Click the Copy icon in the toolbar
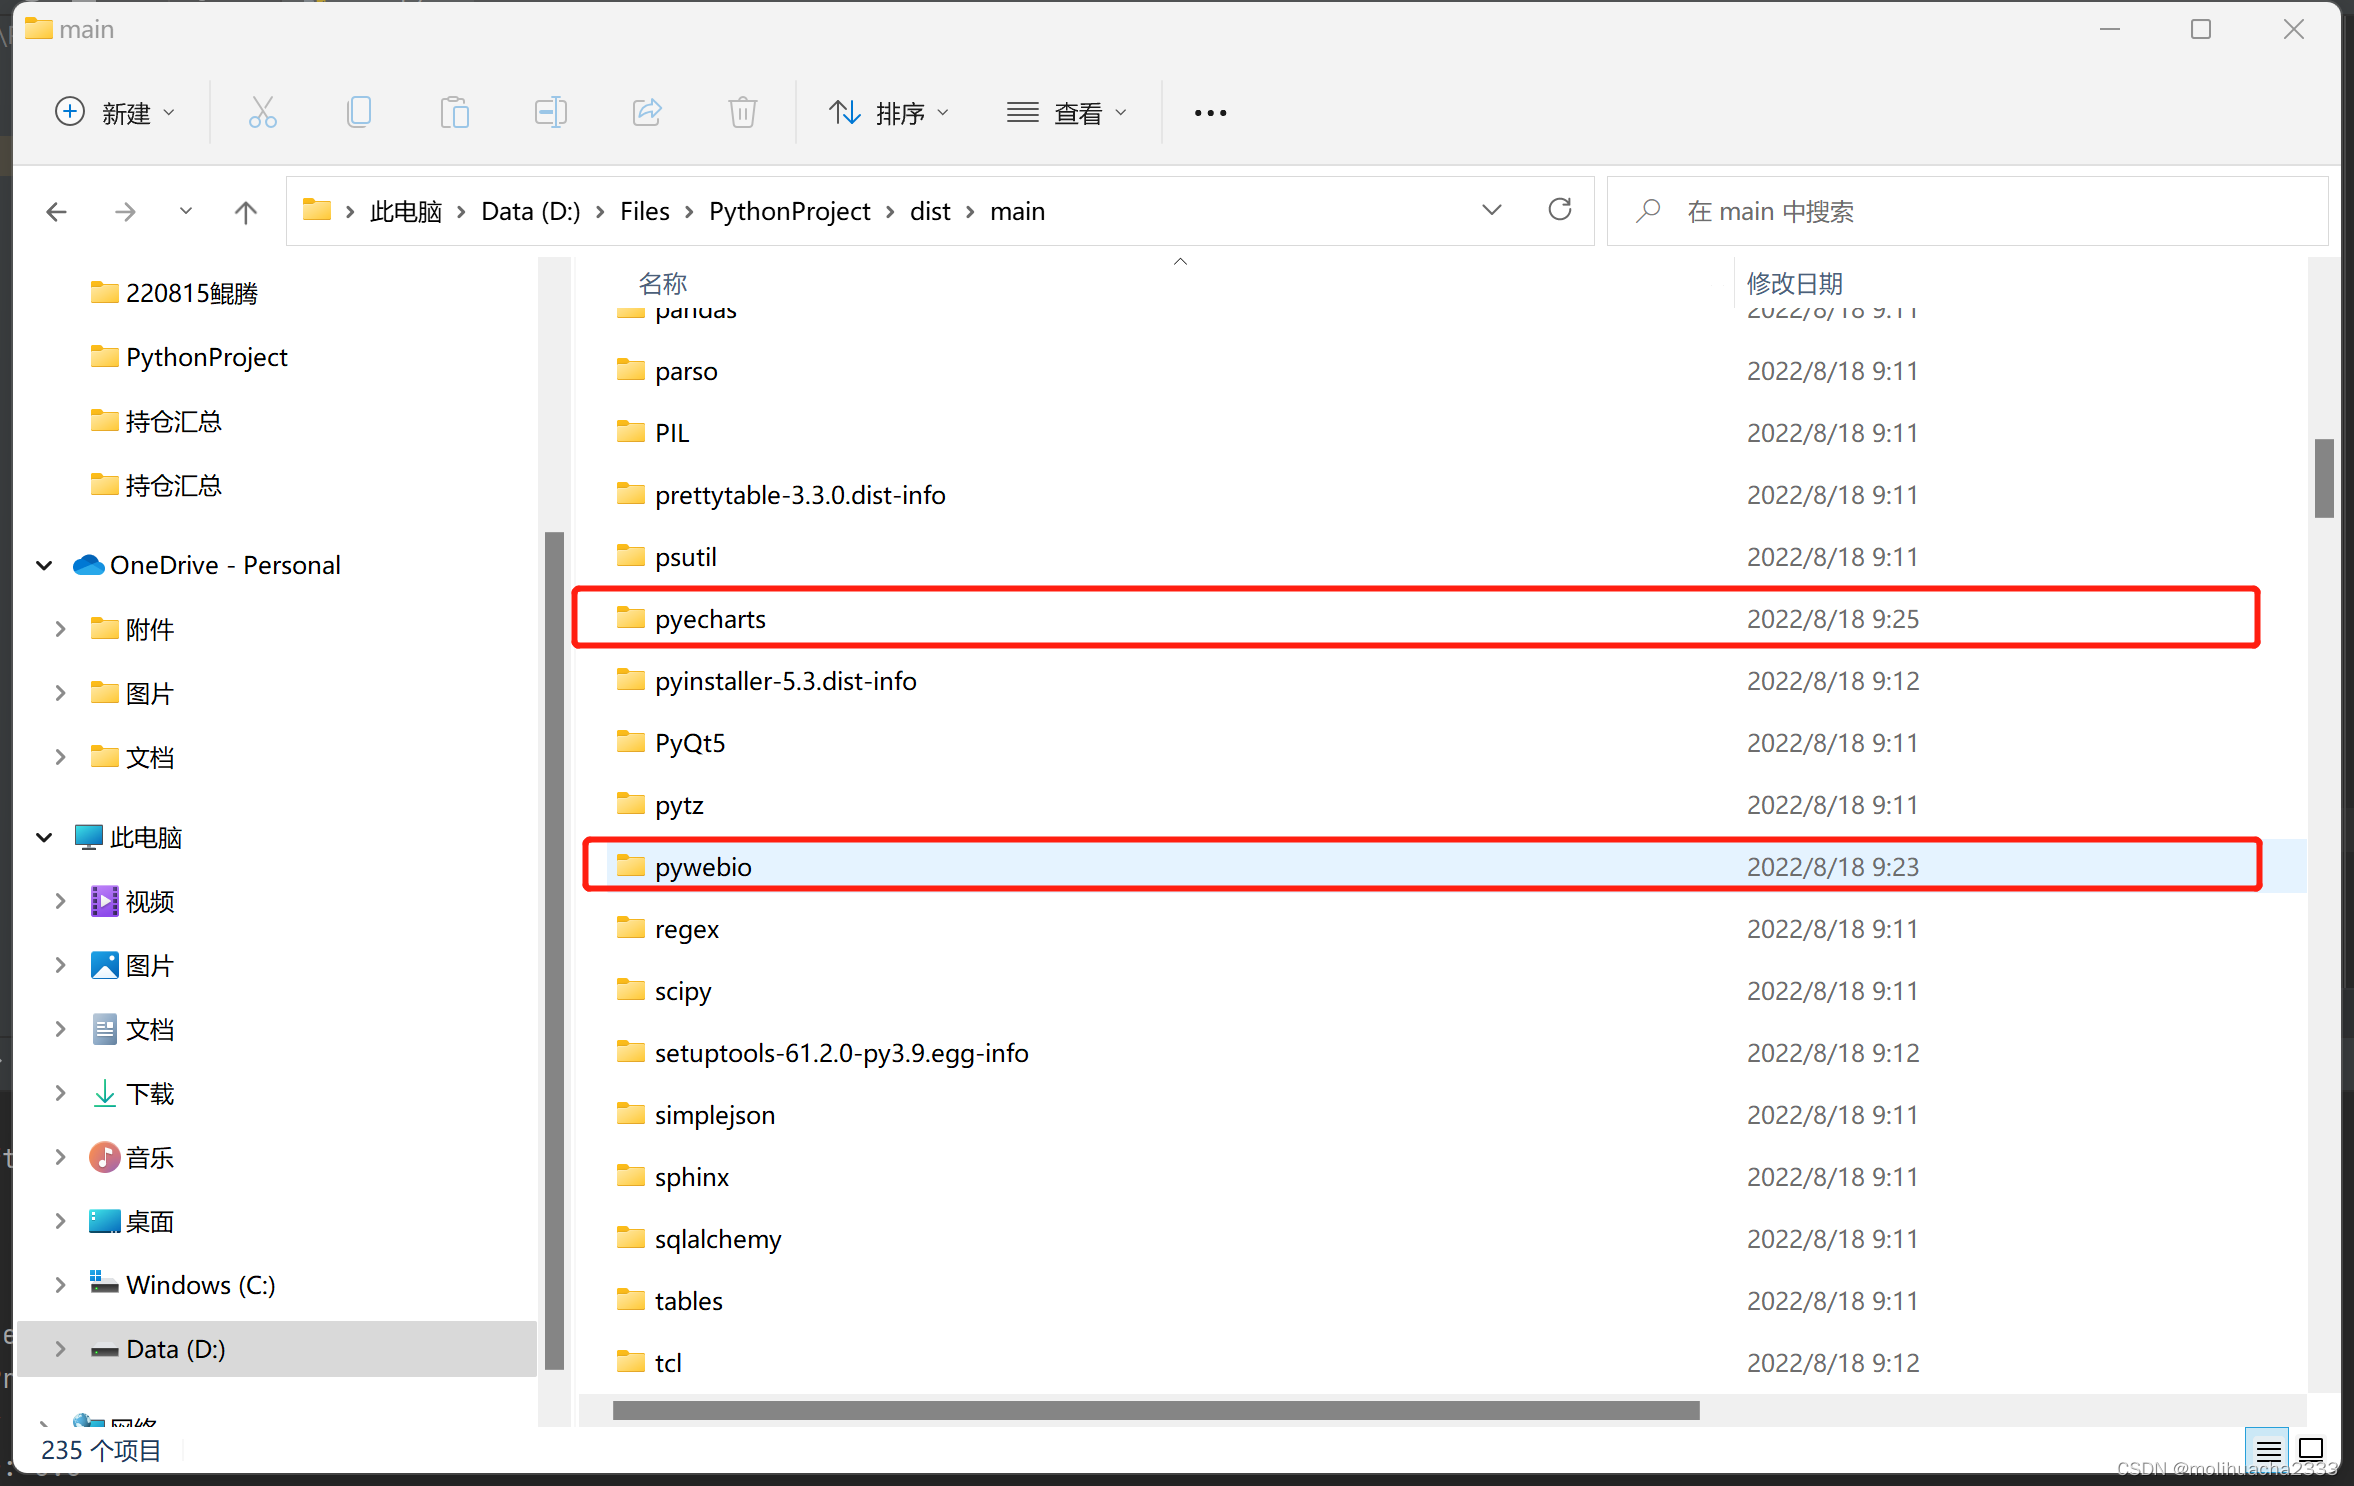The width and height of the screenshot is (2354, 1486). point(359,112)
